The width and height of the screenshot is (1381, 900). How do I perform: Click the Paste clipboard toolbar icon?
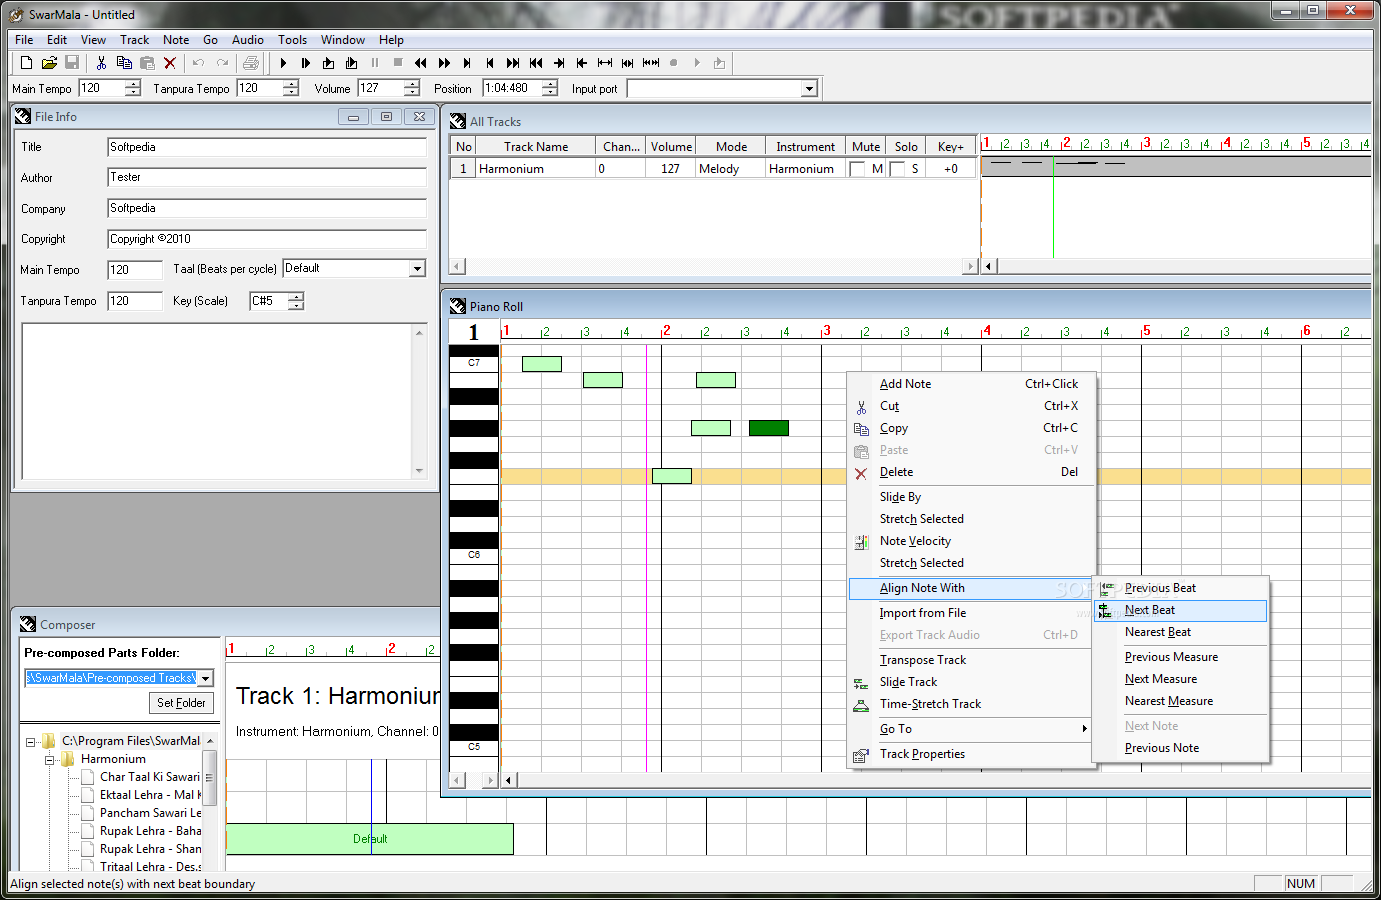click(x=147, y=63)
